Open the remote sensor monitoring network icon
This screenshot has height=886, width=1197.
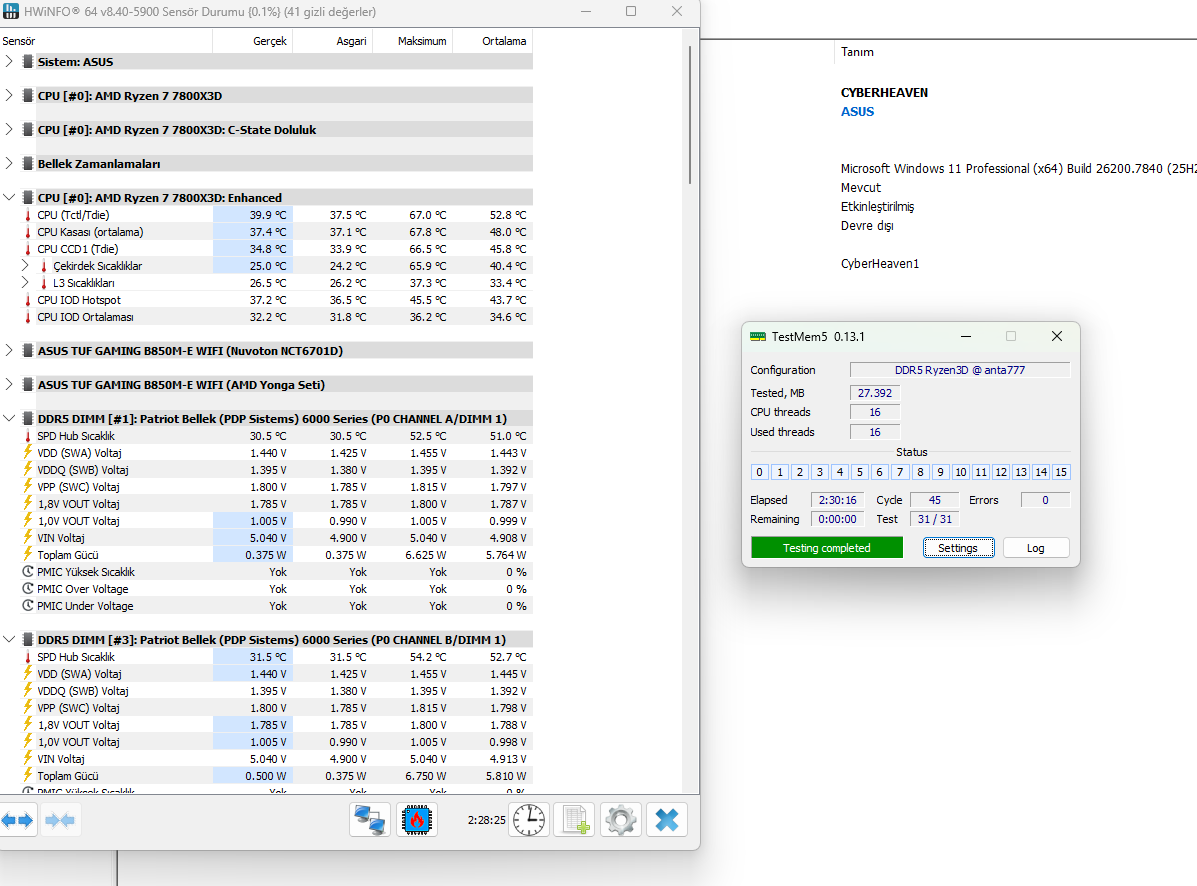(x=370, y=820)
